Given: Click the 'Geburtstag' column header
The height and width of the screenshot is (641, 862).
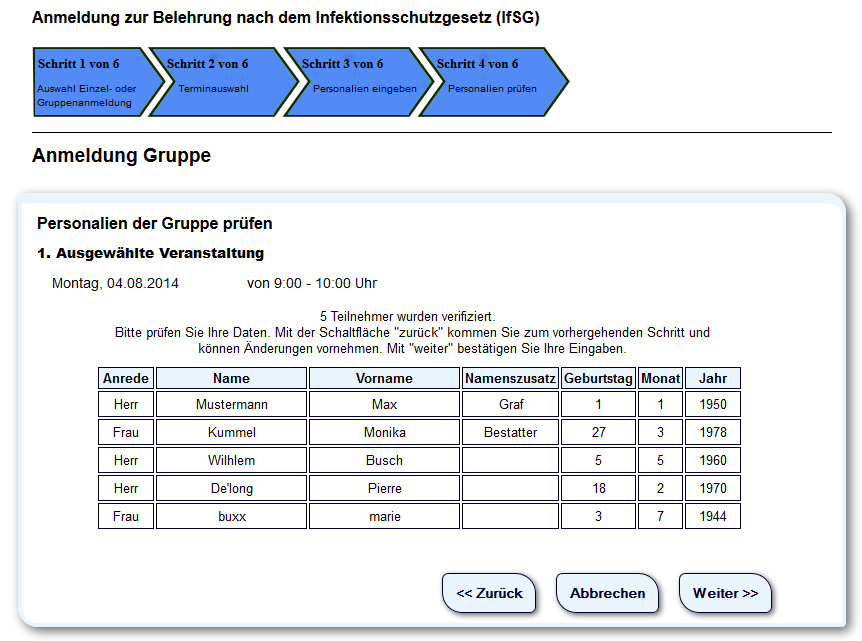Looking at the screenshot, I should click(x=598, y=379).
